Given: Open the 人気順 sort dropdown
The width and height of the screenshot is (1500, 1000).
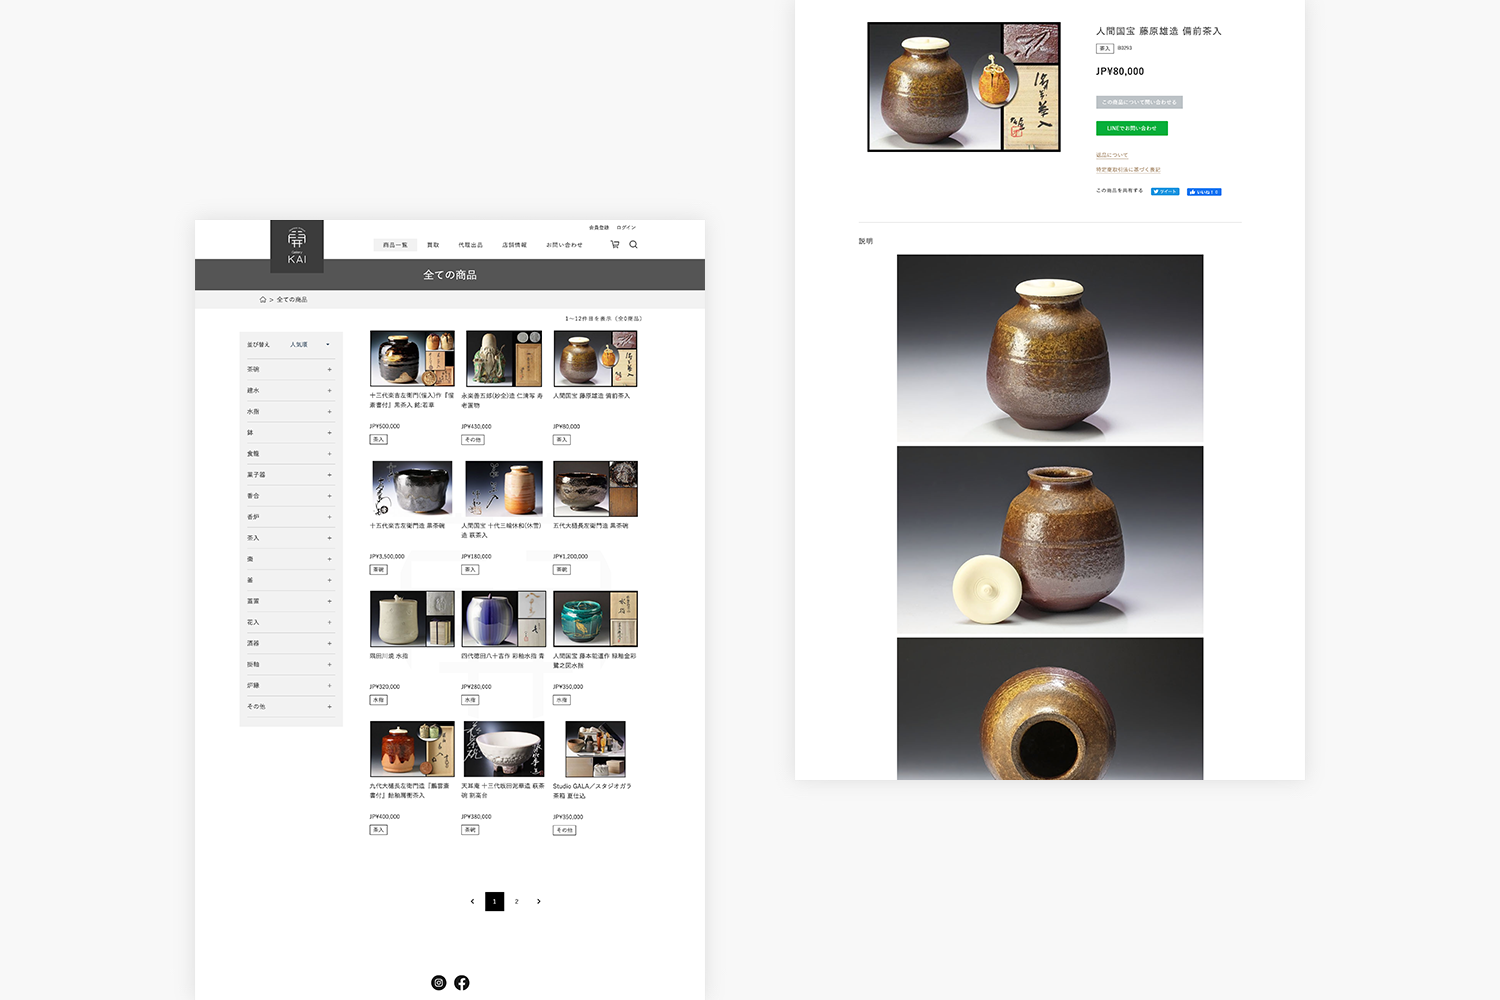Looking at the screenshot, I should coord(309,345).
